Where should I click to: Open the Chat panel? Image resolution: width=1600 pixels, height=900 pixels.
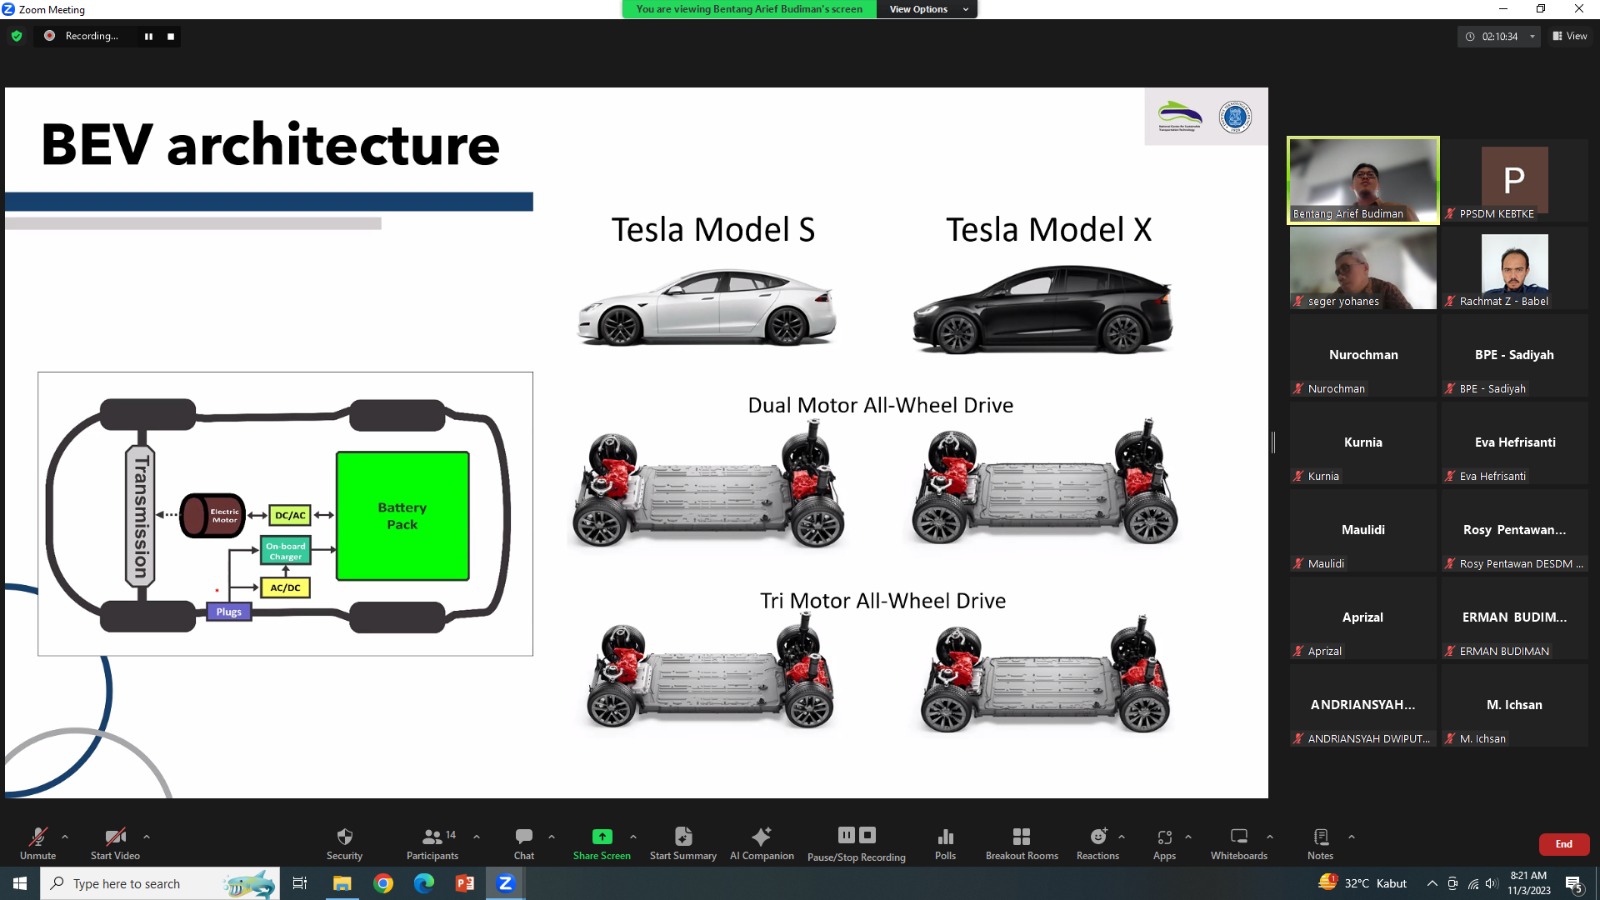coord(524,843)
